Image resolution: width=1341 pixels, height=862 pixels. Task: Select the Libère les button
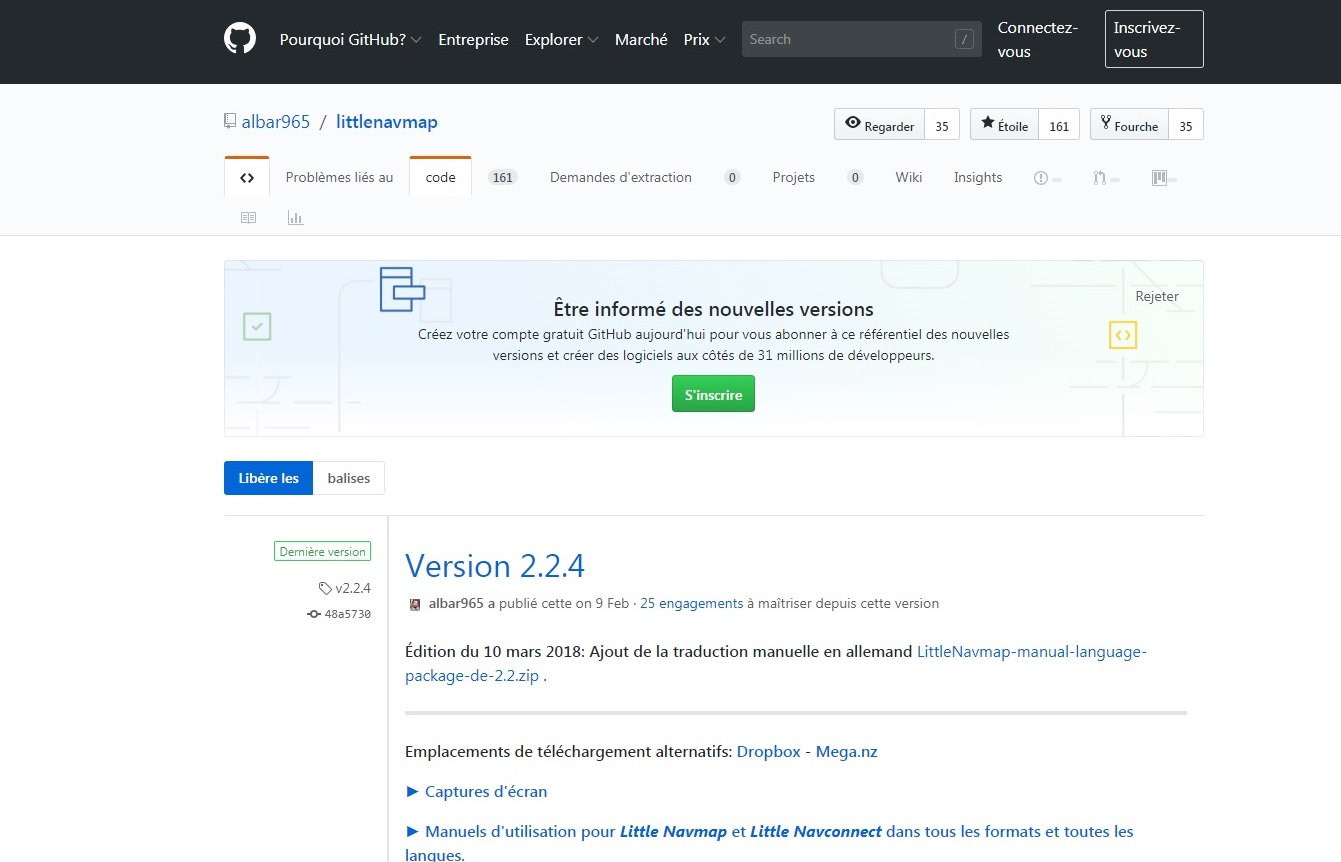coord(269,478)
